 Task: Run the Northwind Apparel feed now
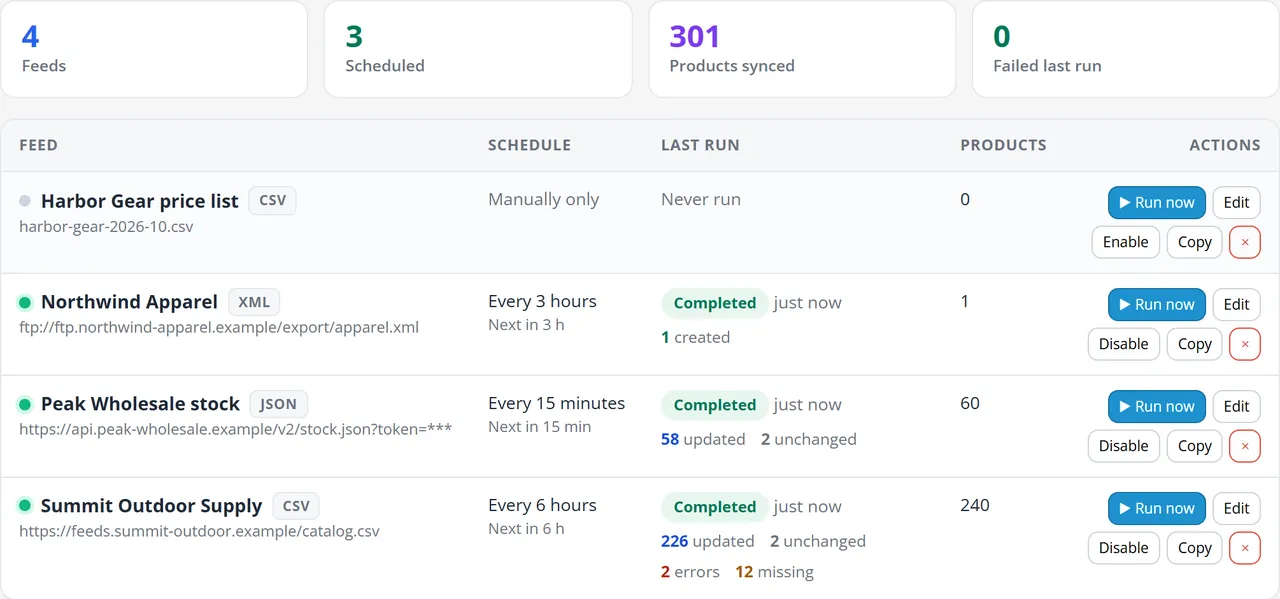point(1157,304)
